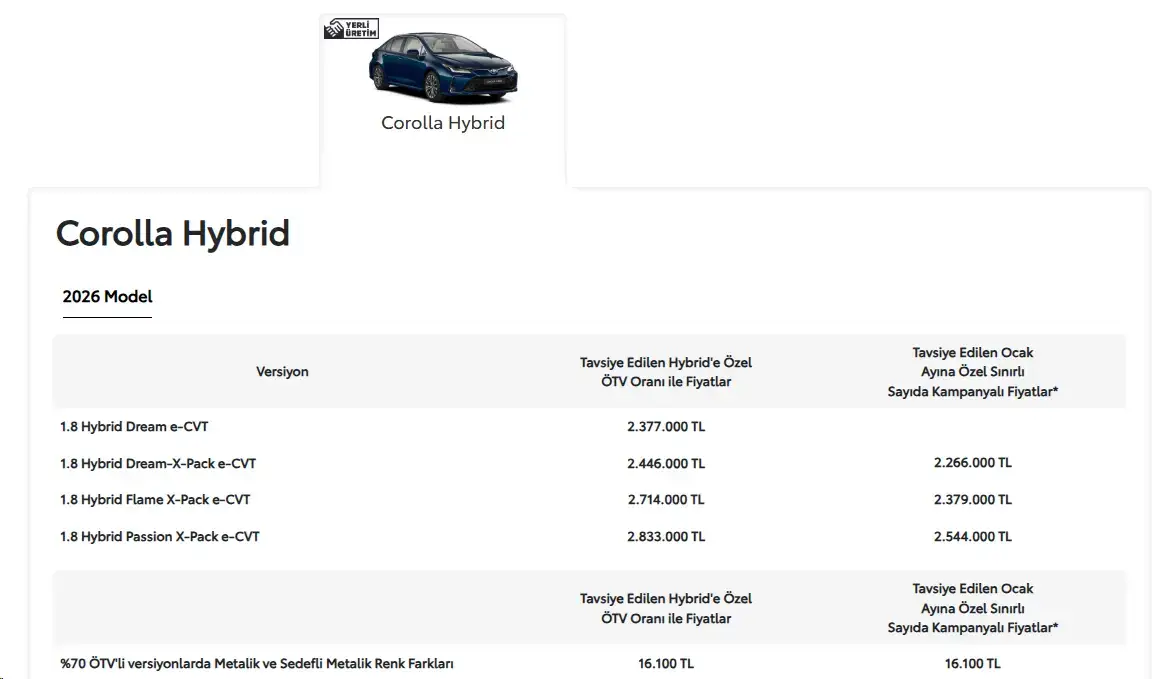Click the second table's Ocak Ayına Özel header
The image size is (1168, 679).
(973, 608)
